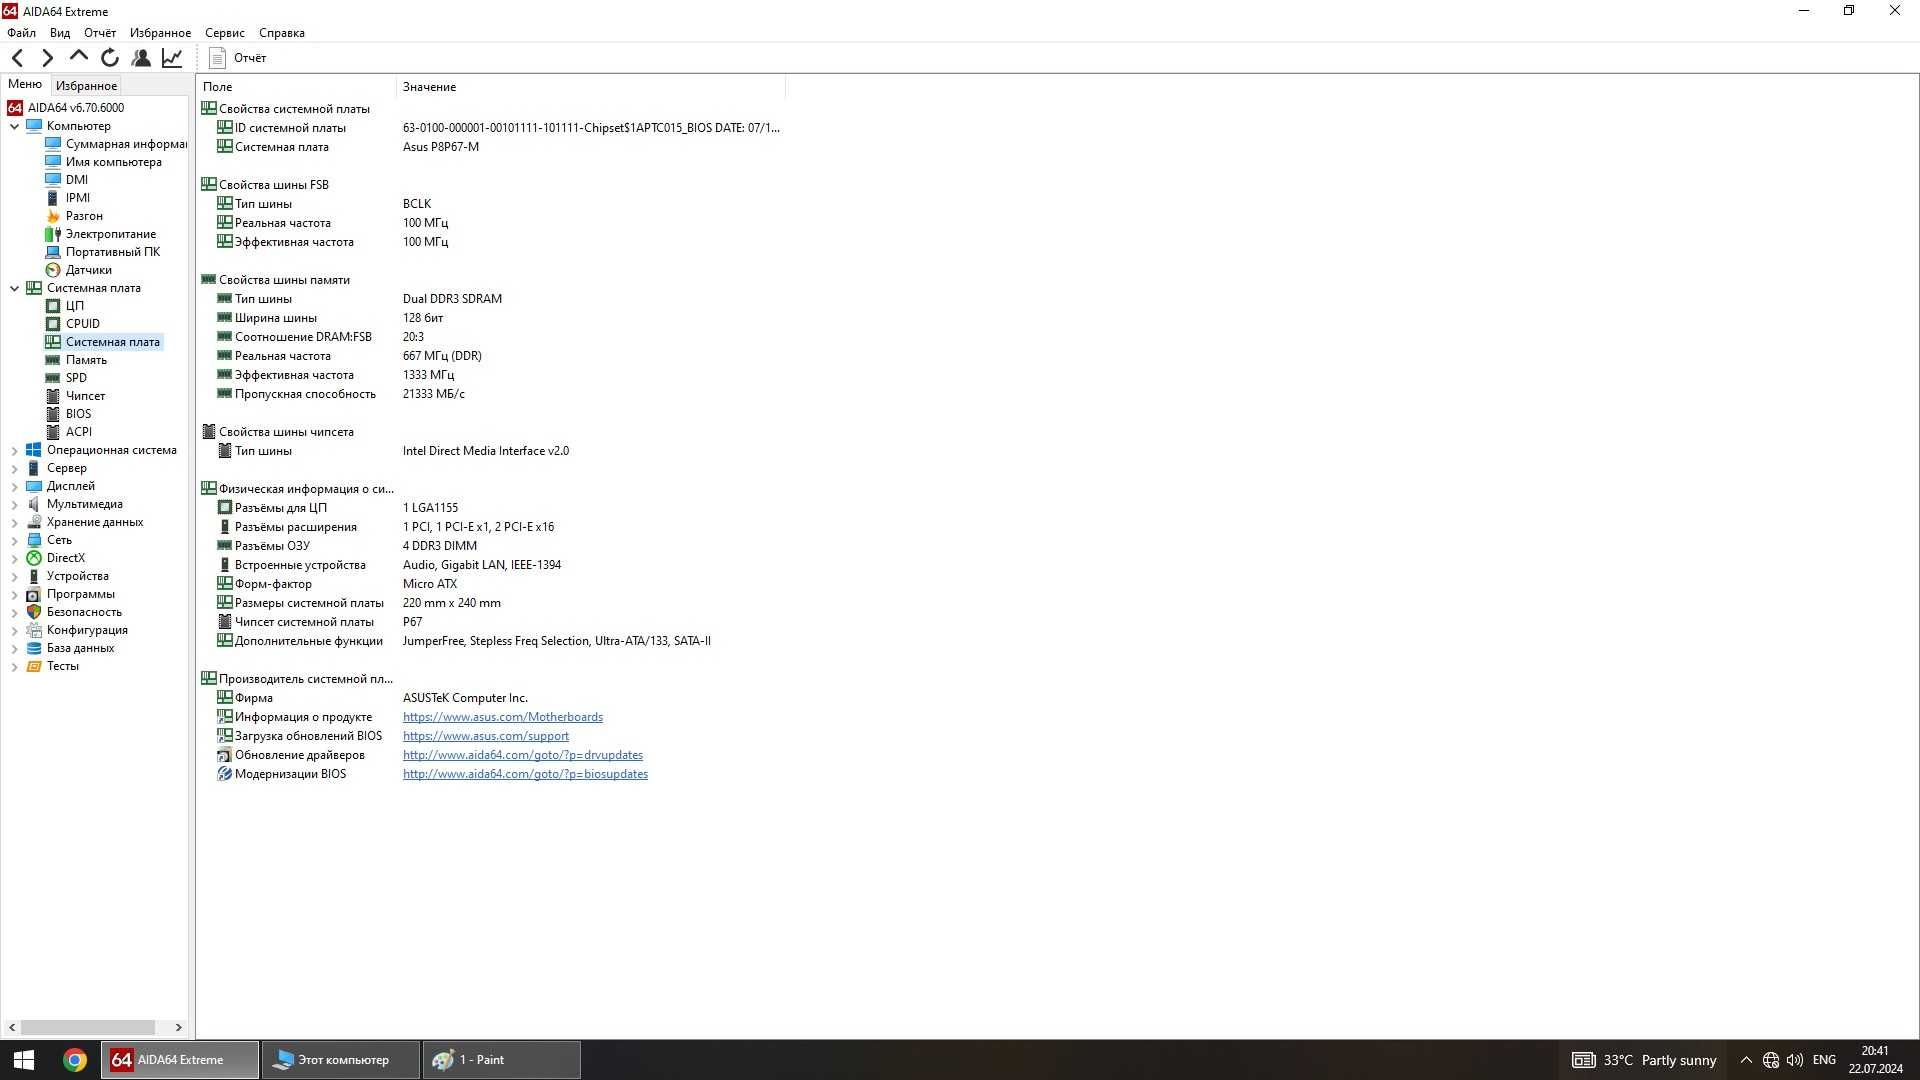Refresh the current page with the reload icon

[x=110, y=58]
